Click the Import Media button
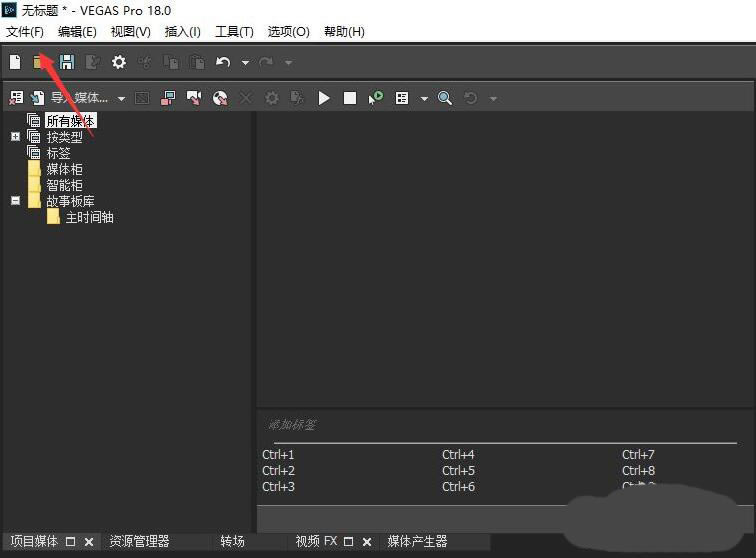Viewport: 756px width, 558px height. tap(72, 98)
